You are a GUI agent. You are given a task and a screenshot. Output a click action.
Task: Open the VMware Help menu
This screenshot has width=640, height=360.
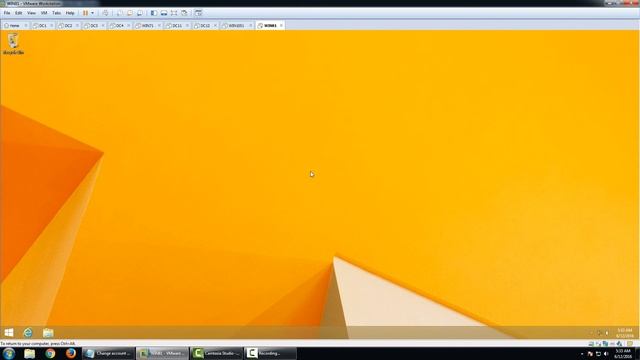point(70,13)
